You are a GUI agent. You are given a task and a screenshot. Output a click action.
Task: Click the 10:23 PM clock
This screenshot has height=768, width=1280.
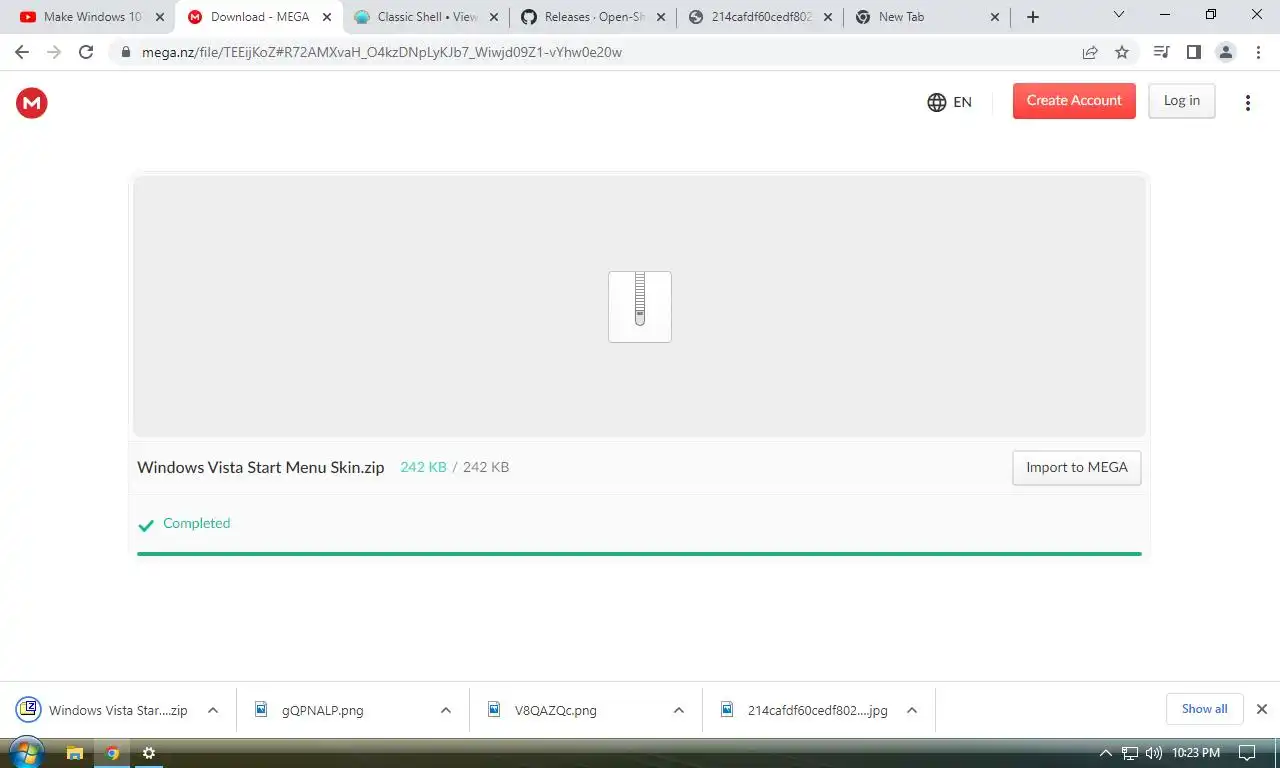click(x=1195, y=753)
